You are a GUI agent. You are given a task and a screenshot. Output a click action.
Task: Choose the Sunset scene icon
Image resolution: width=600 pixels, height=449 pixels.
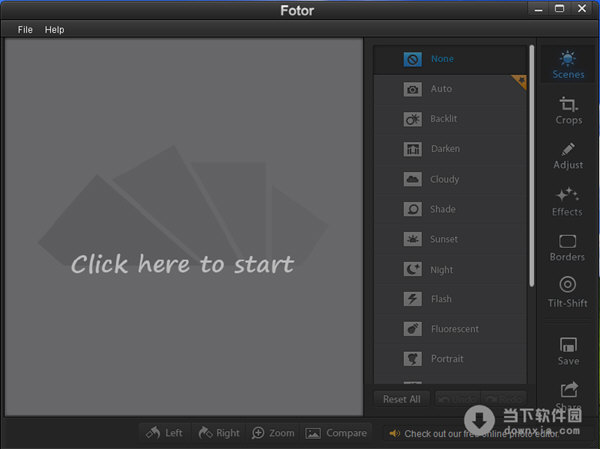pos(412,239)
